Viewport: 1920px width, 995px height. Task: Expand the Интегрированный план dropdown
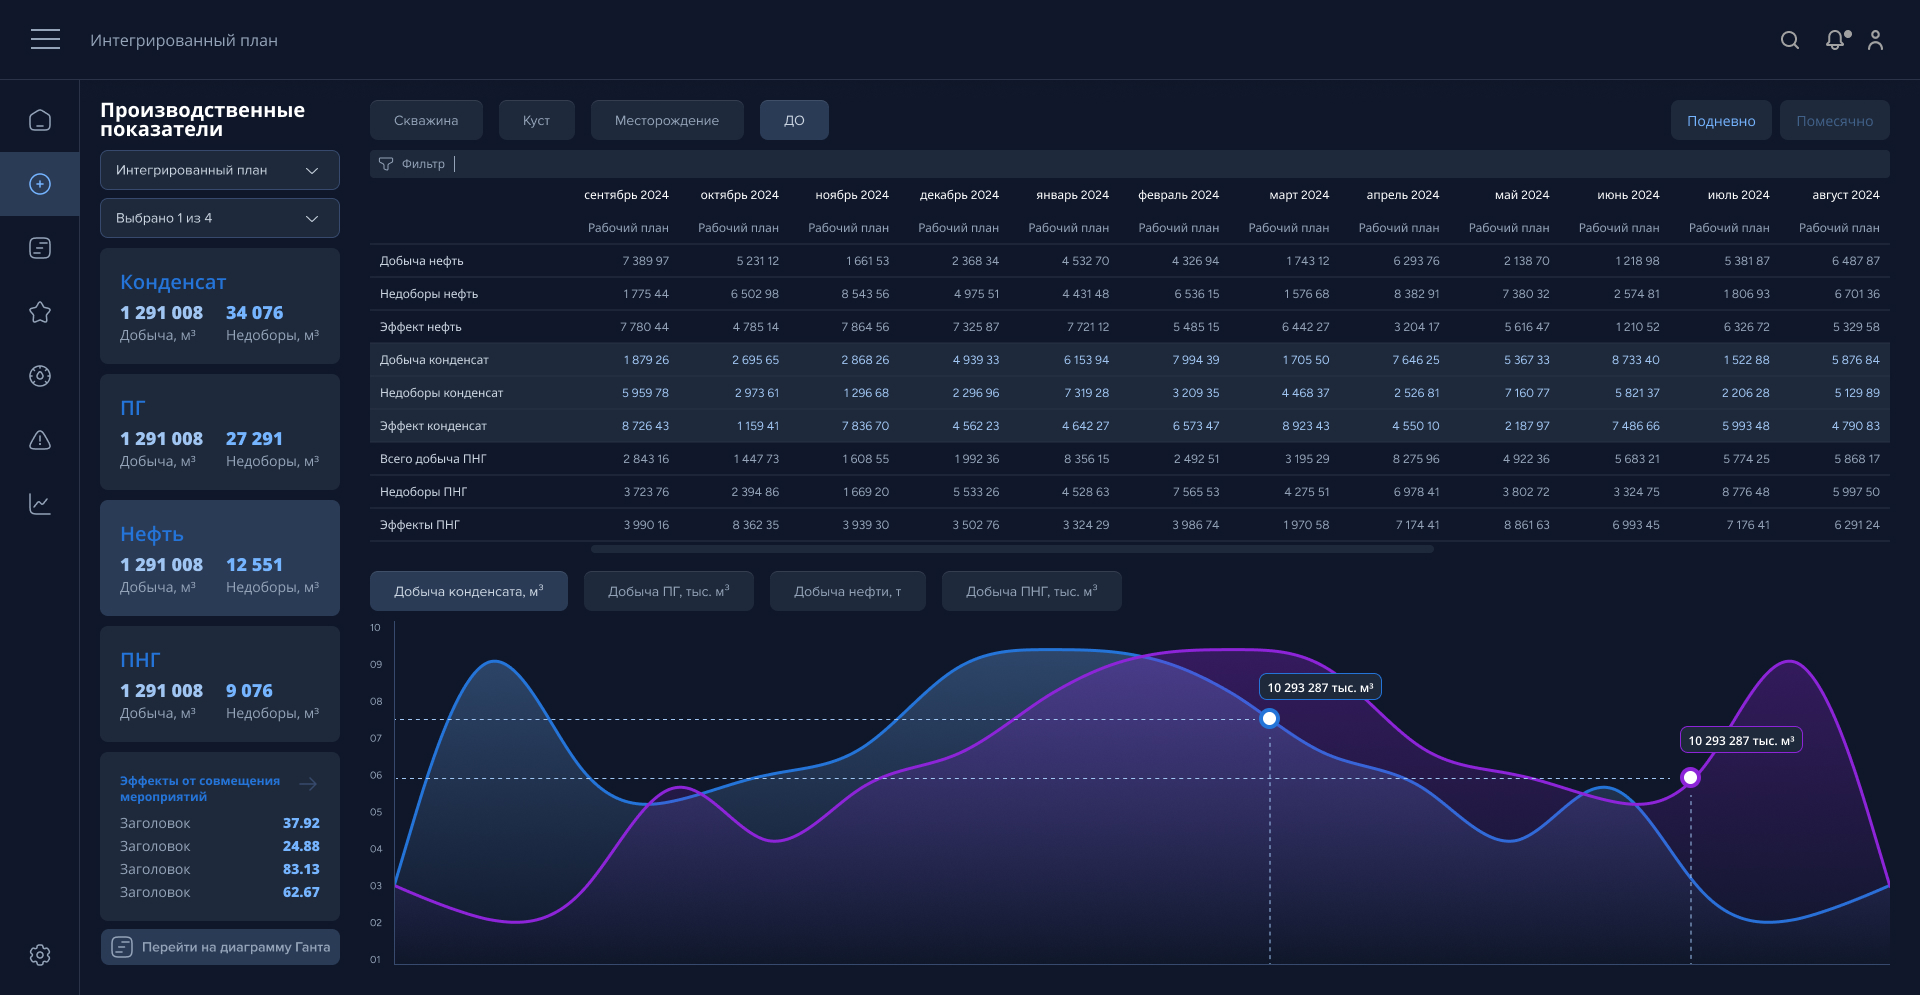pos(220,170)
